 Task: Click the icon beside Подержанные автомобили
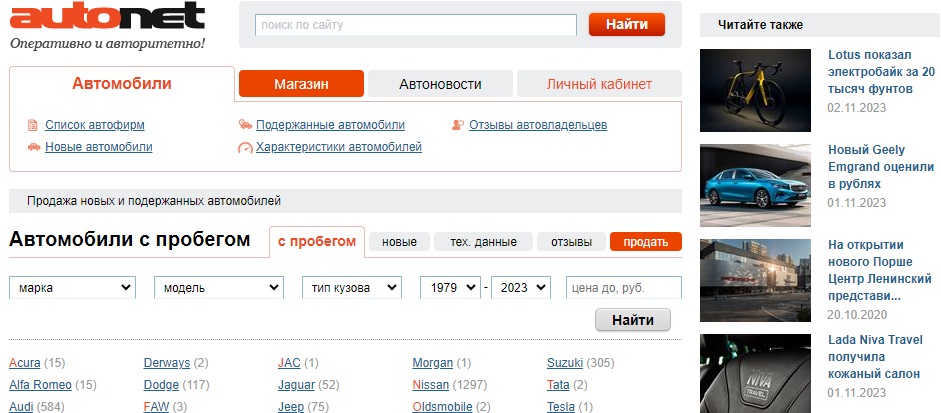245,126
